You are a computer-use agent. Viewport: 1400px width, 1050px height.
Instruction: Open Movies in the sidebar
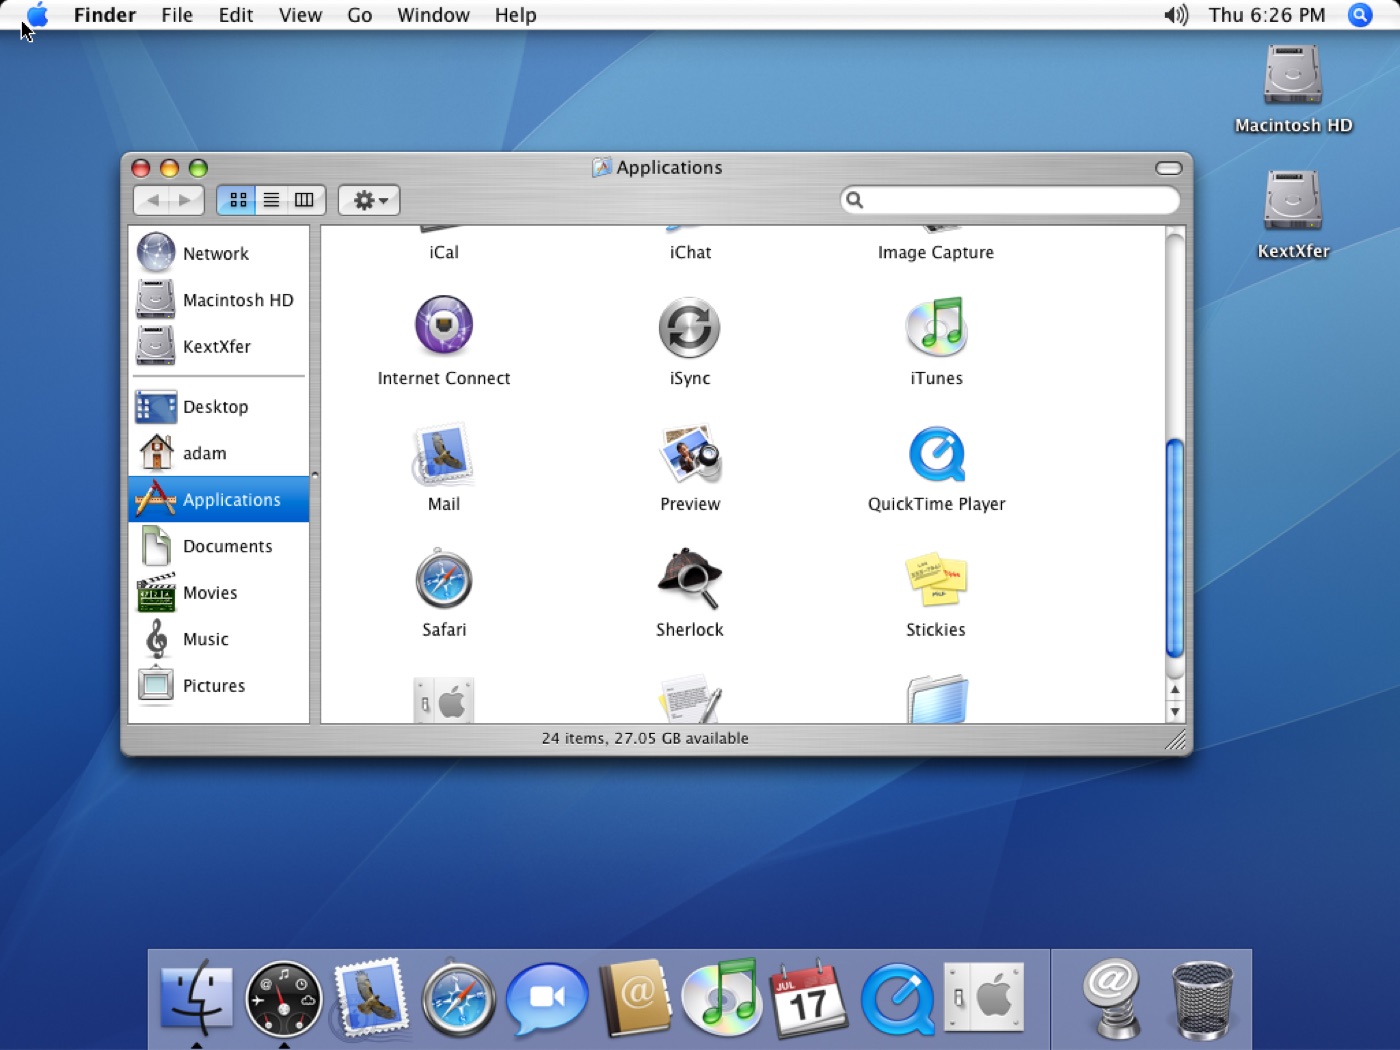tap(219, 592)
